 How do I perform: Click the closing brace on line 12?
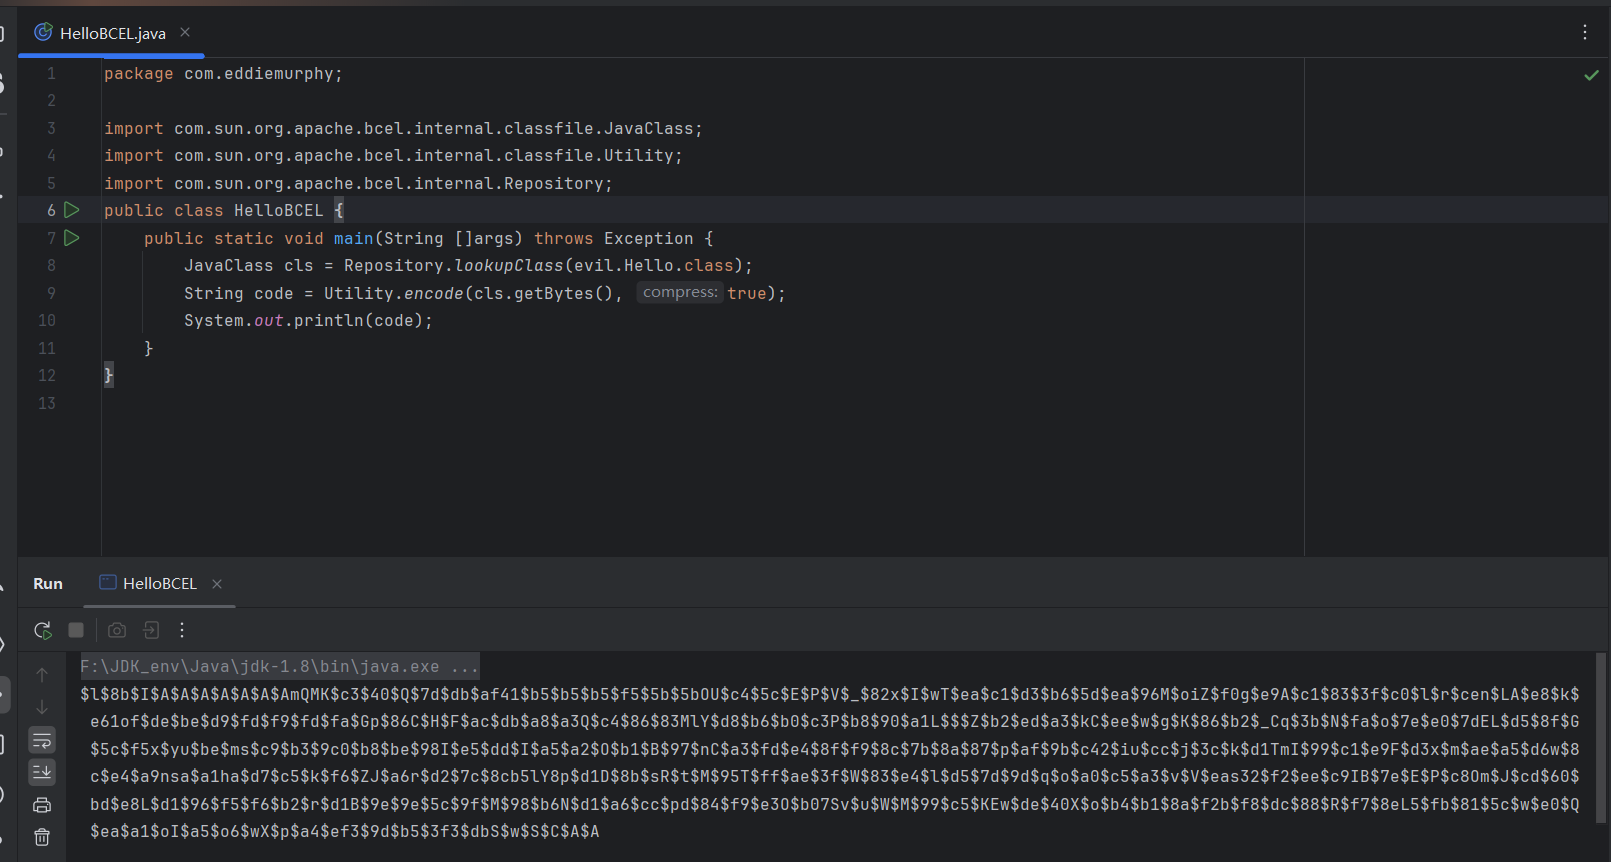coord(109,376)
